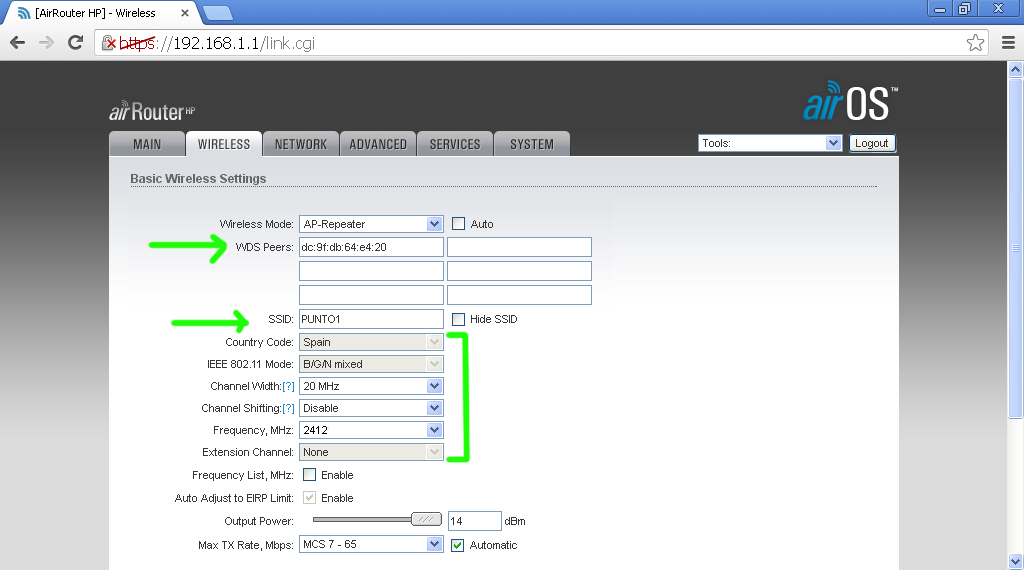Click the browser forward arrow
This screenshot has height=570, width=1024.
click(x=46, y=43)
